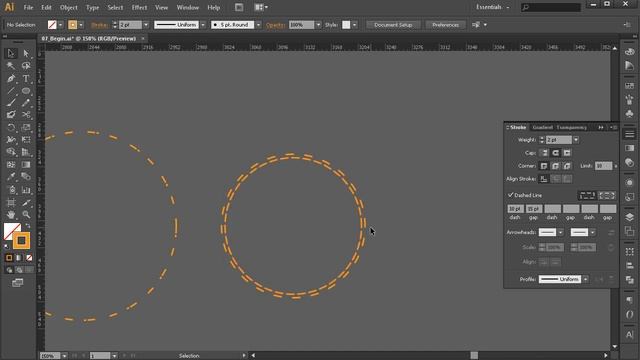Click the Opacity link in control bar

click(276, 25)
